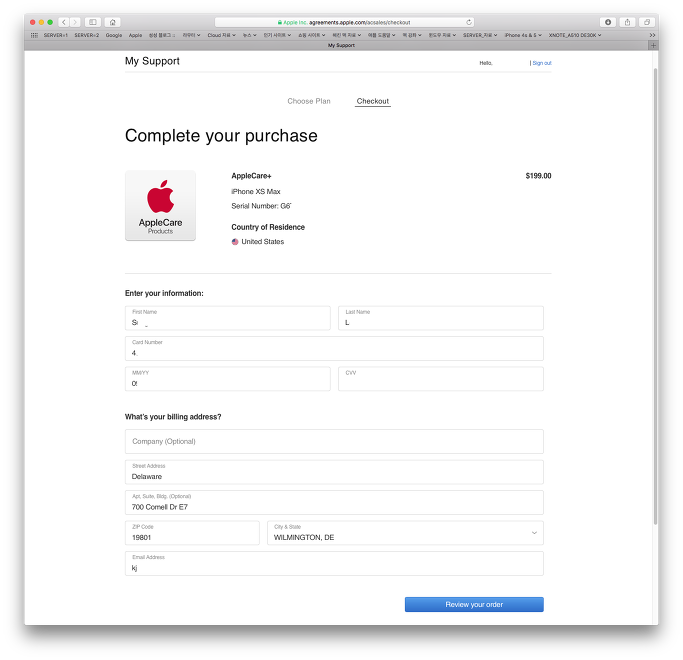Screen dimensions: 683x660
Task: Select the My Support browser tab
Action: pos(341,45)
